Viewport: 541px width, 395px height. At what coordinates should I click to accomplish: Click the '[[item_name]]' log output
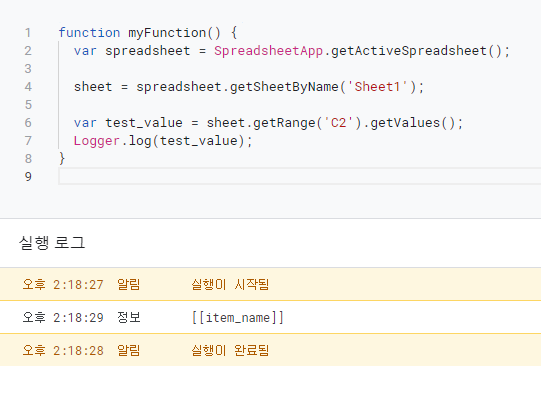pyautogui.click(x=238, y=317)
